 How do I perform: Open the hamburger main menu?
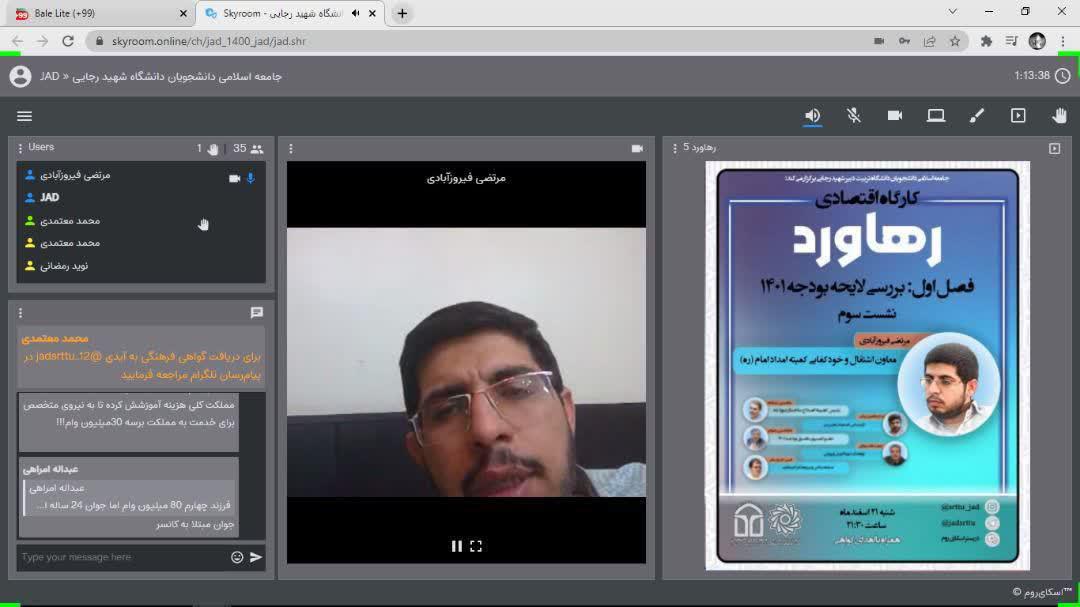point(25,116)
